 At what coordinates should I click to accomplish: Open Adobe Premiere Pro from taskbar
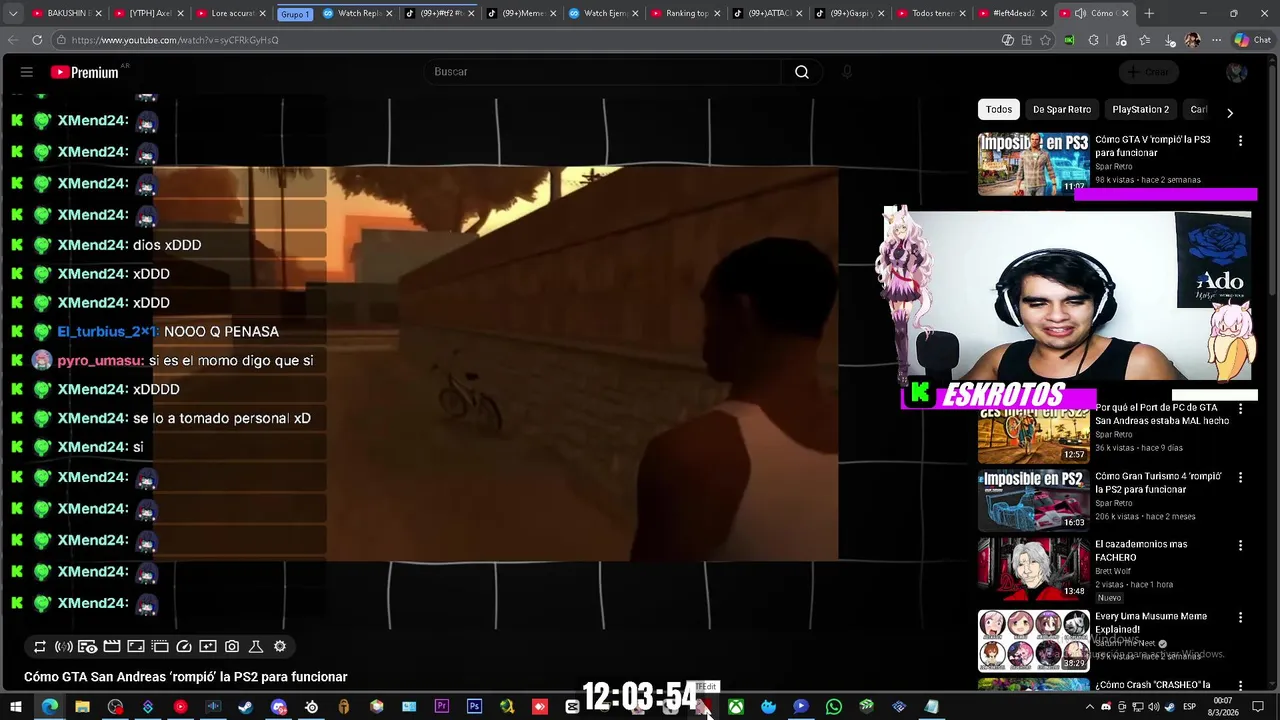(442, 707)
